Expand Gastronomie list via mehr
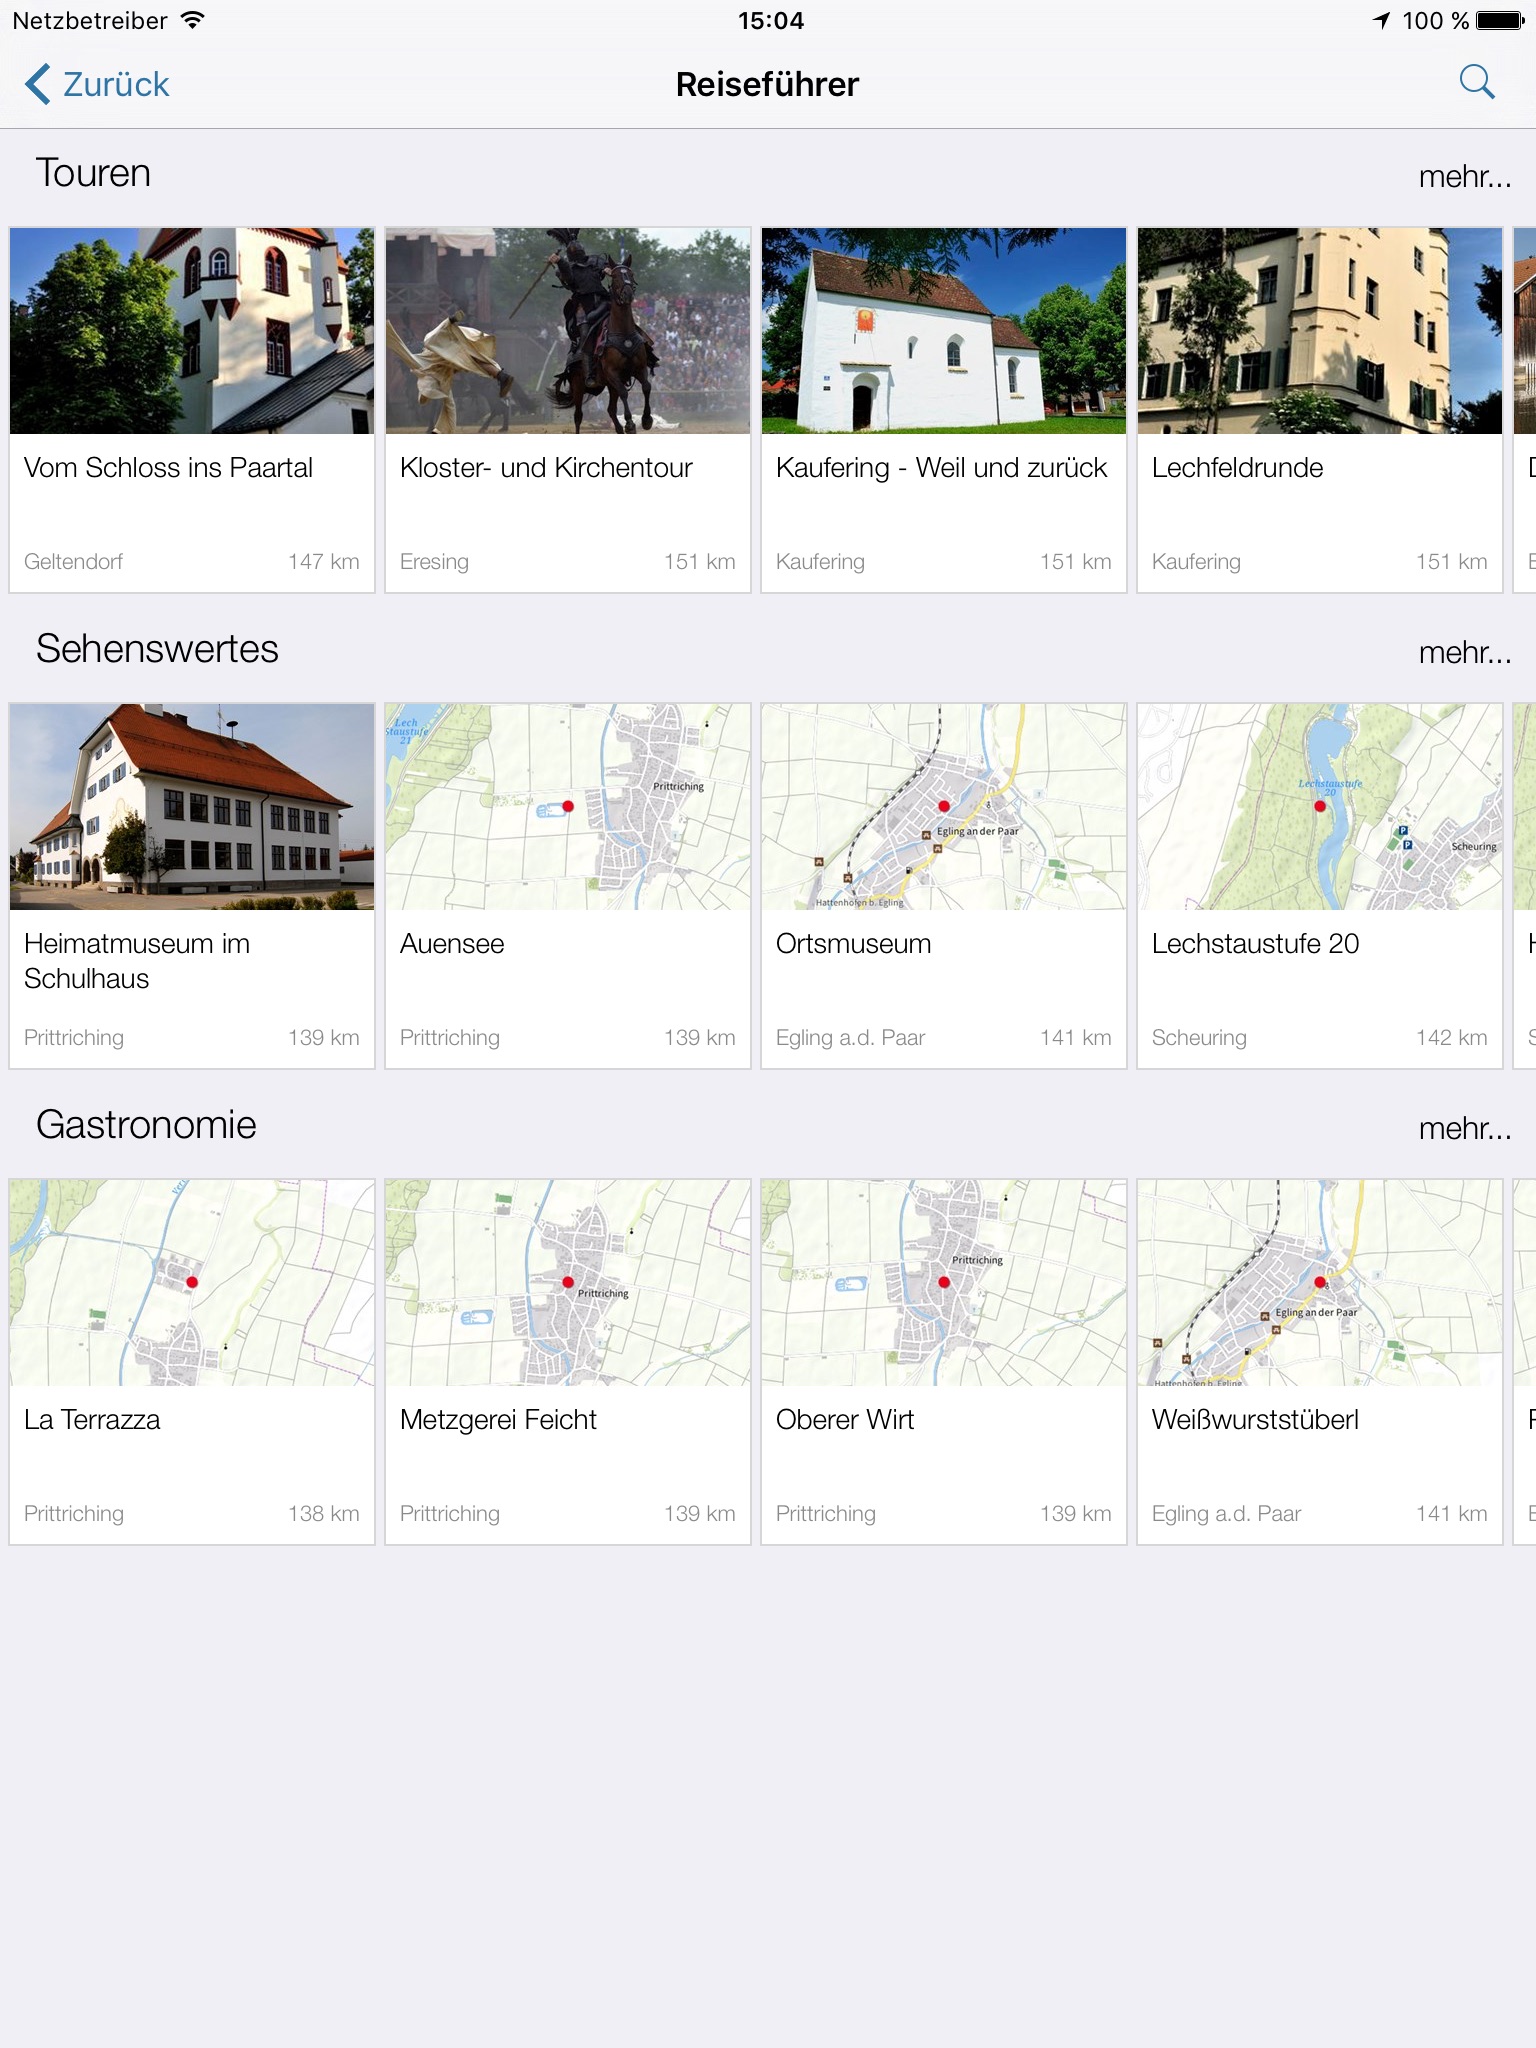 [x=1464, y=1129]
